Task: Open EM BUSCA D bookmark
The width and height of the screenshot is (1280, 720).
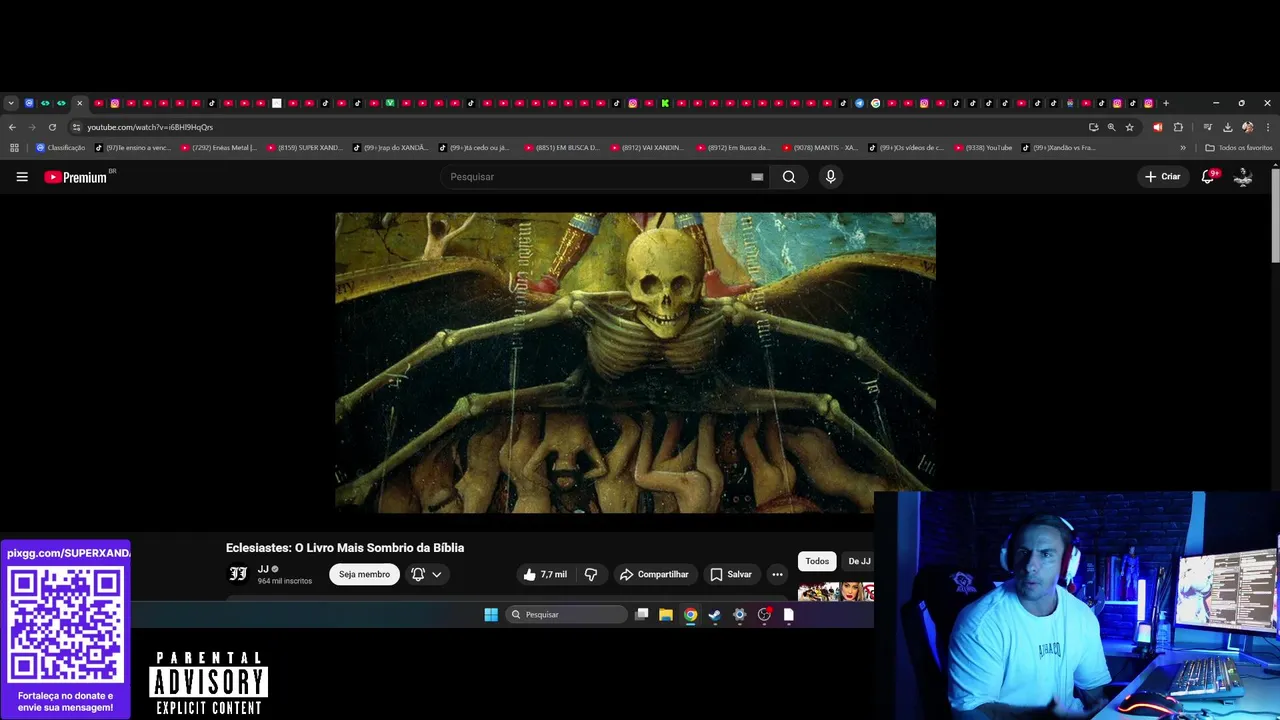Action: (x=562, y=148)
